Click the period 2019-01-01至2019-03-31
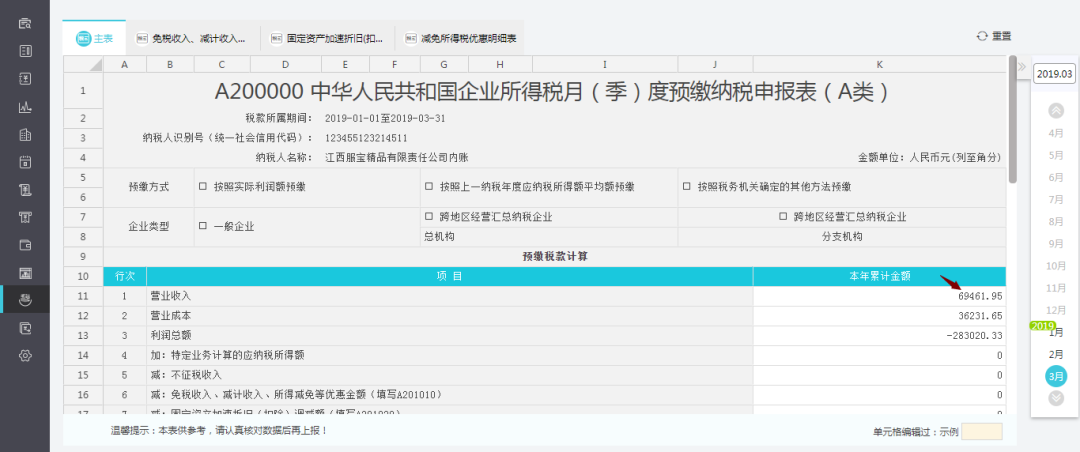The height and width of the screenshot is (452, 1080). point(386,118)
